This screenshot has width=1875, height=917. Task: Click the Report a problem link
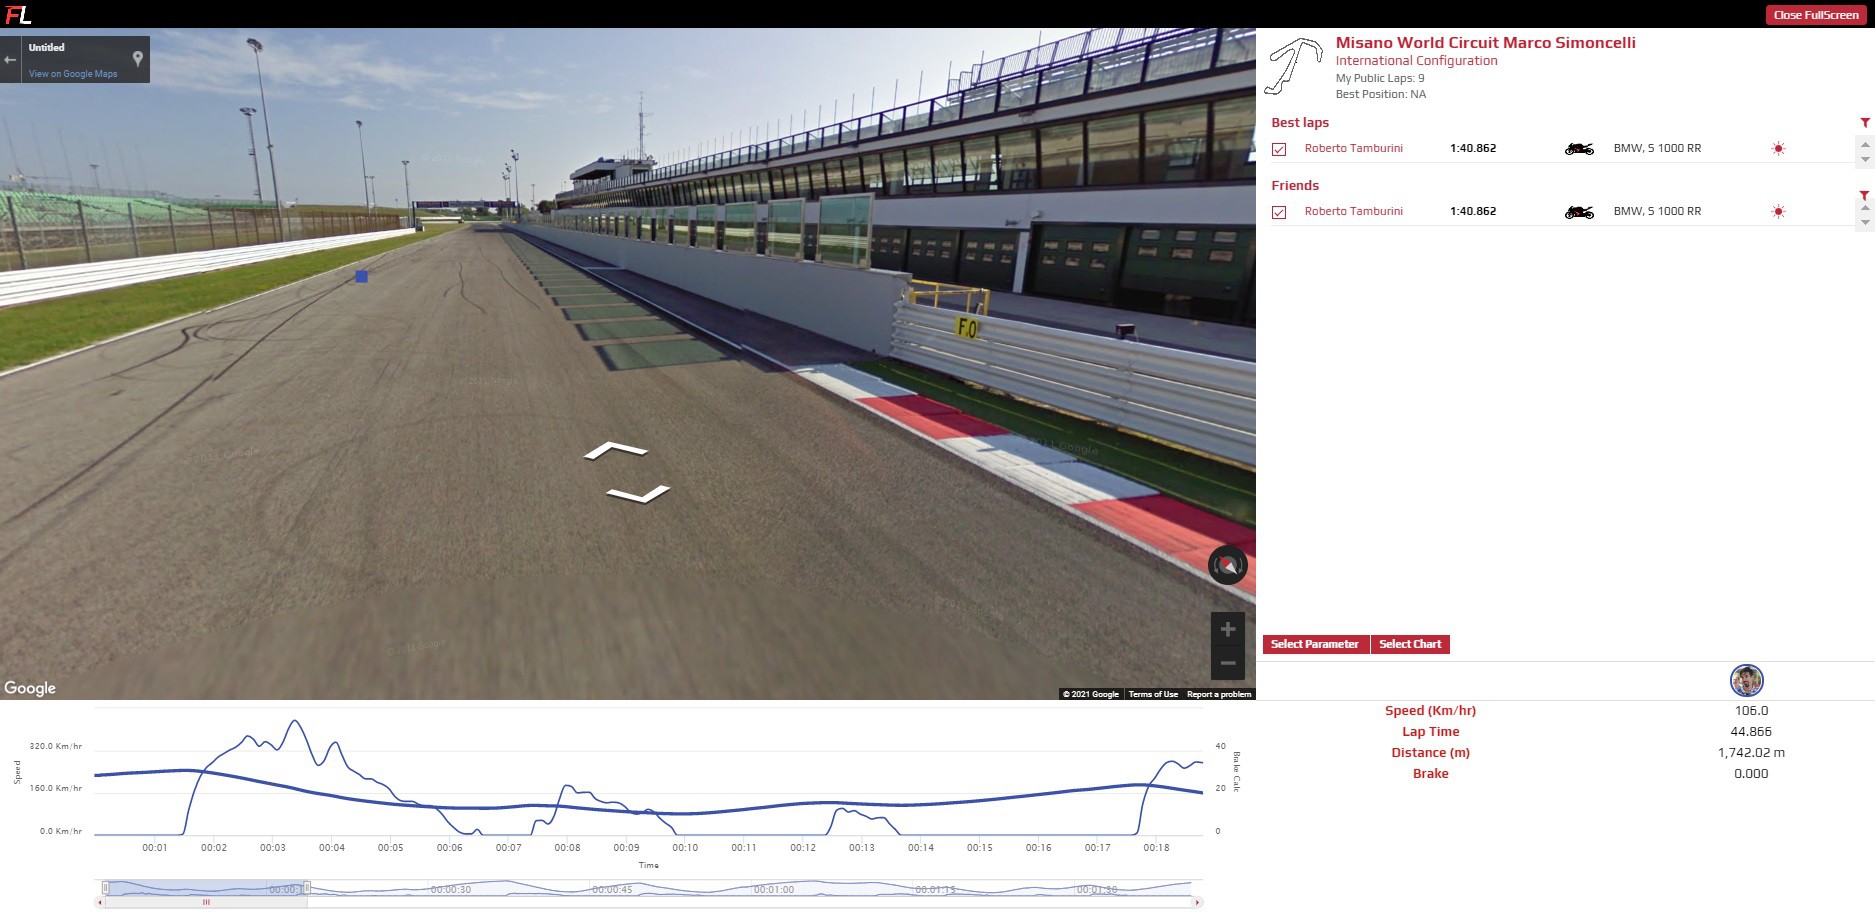(1219, 694)
